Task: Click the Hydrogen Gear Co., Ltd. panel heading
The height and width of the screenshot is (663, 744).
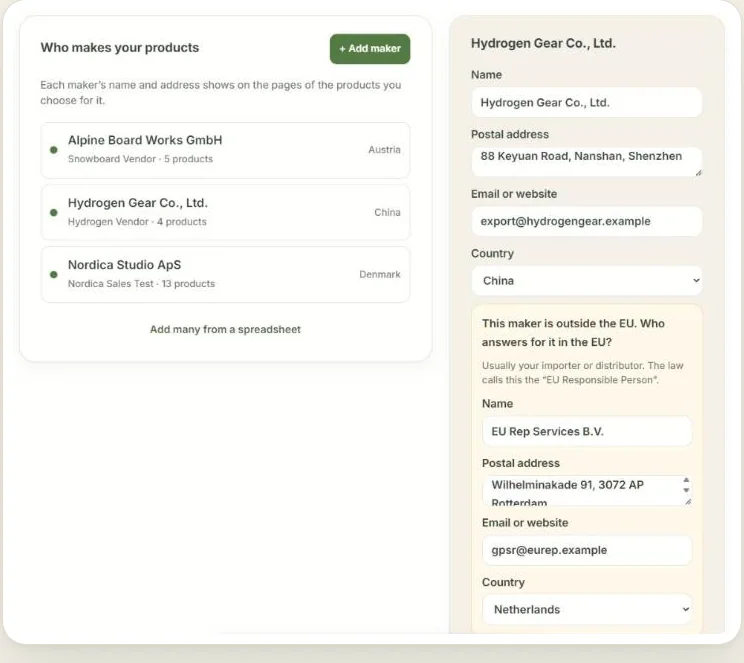Action: tap(543, 43)
